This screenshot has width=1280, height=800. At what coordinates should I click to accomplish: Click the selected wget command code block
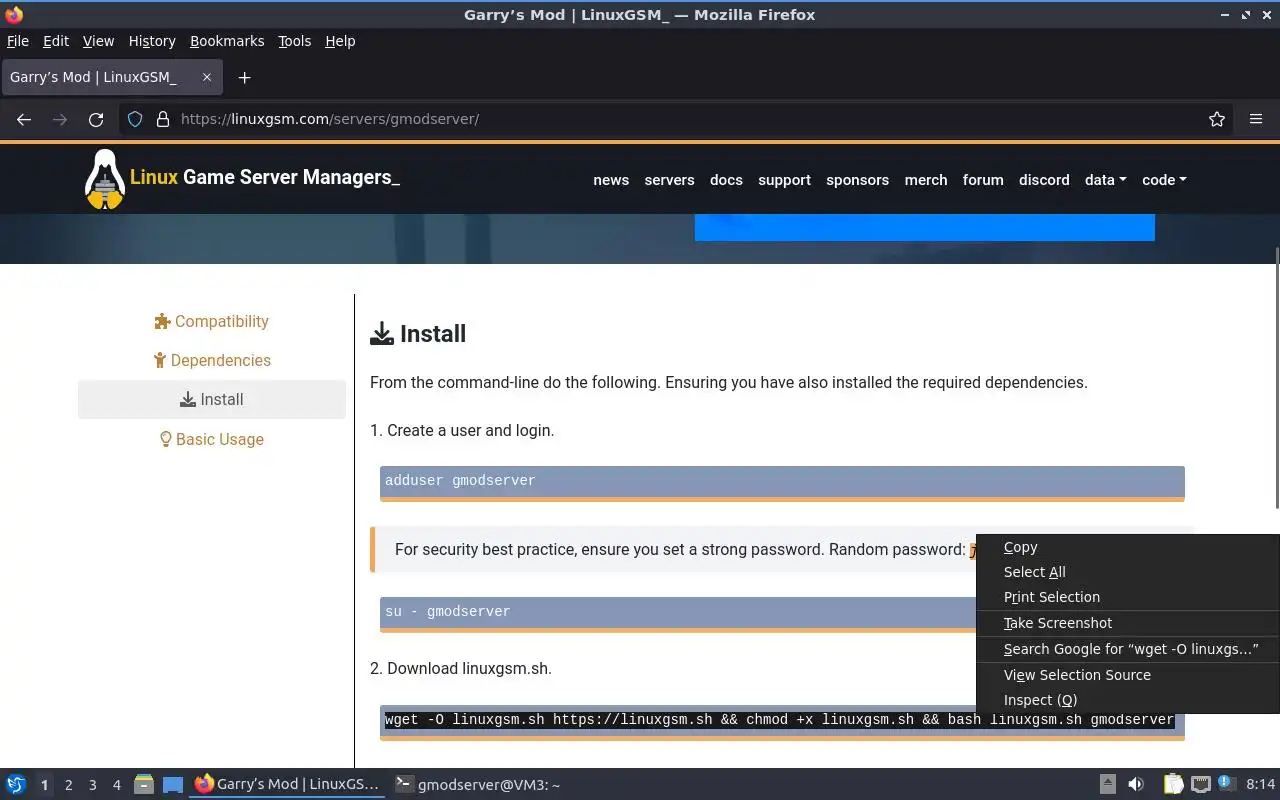pos(782,721)
